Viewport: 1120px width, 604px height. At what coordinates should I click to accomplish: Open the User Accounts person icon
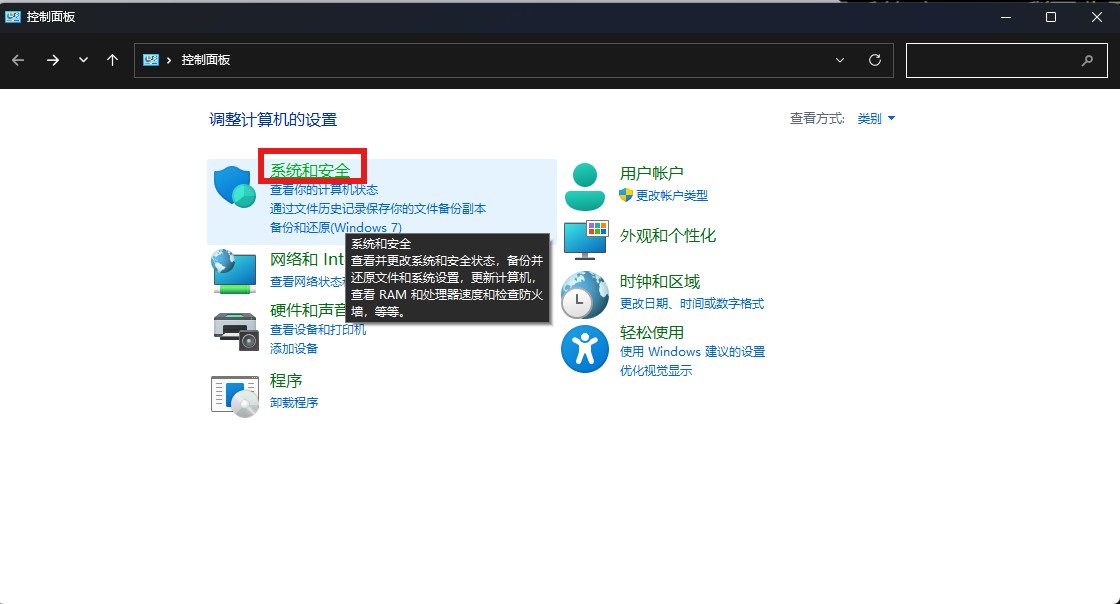(585, 186)
